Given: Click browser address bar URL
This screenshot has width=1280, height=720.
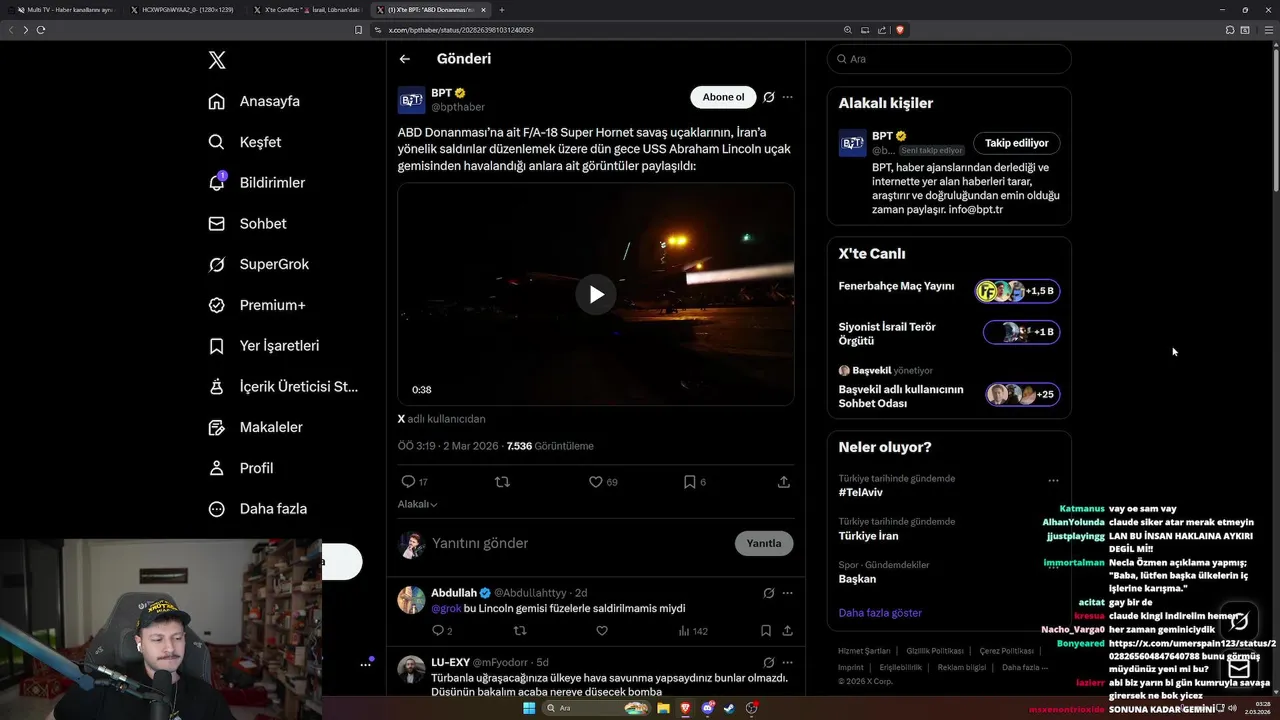Looking at the screenshot, I should click(x=461, y=30).
